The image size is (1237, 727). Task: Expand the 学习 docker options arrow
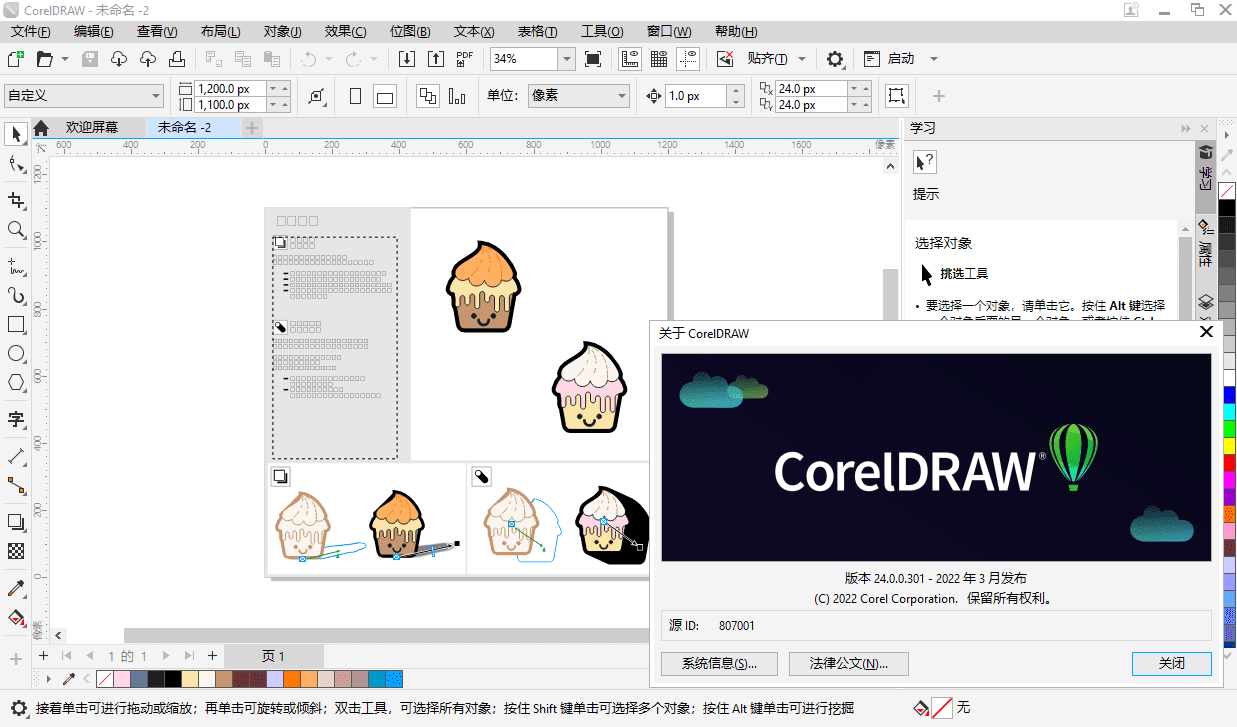[x=1186, y=129]
